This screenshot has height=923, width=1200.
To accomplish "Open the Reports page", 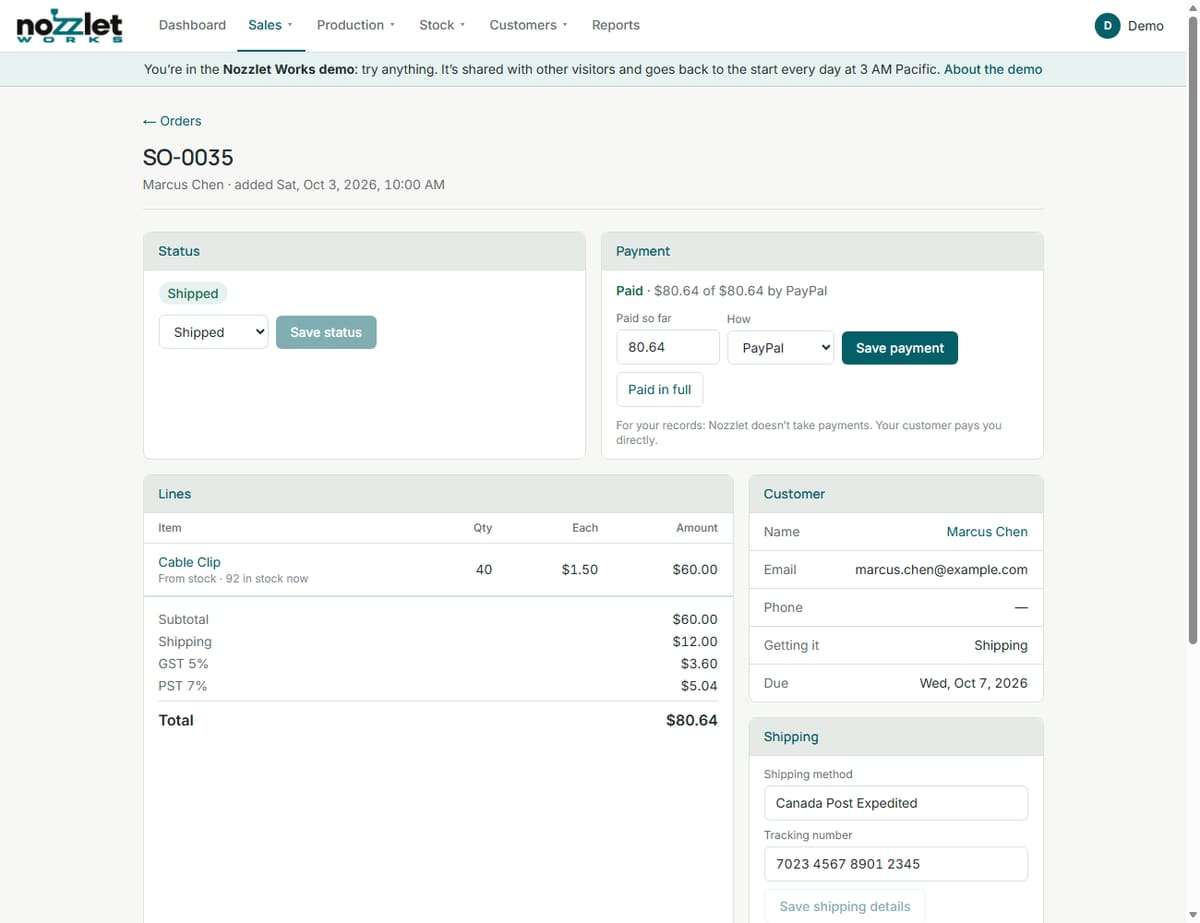I will click(616, 25).
